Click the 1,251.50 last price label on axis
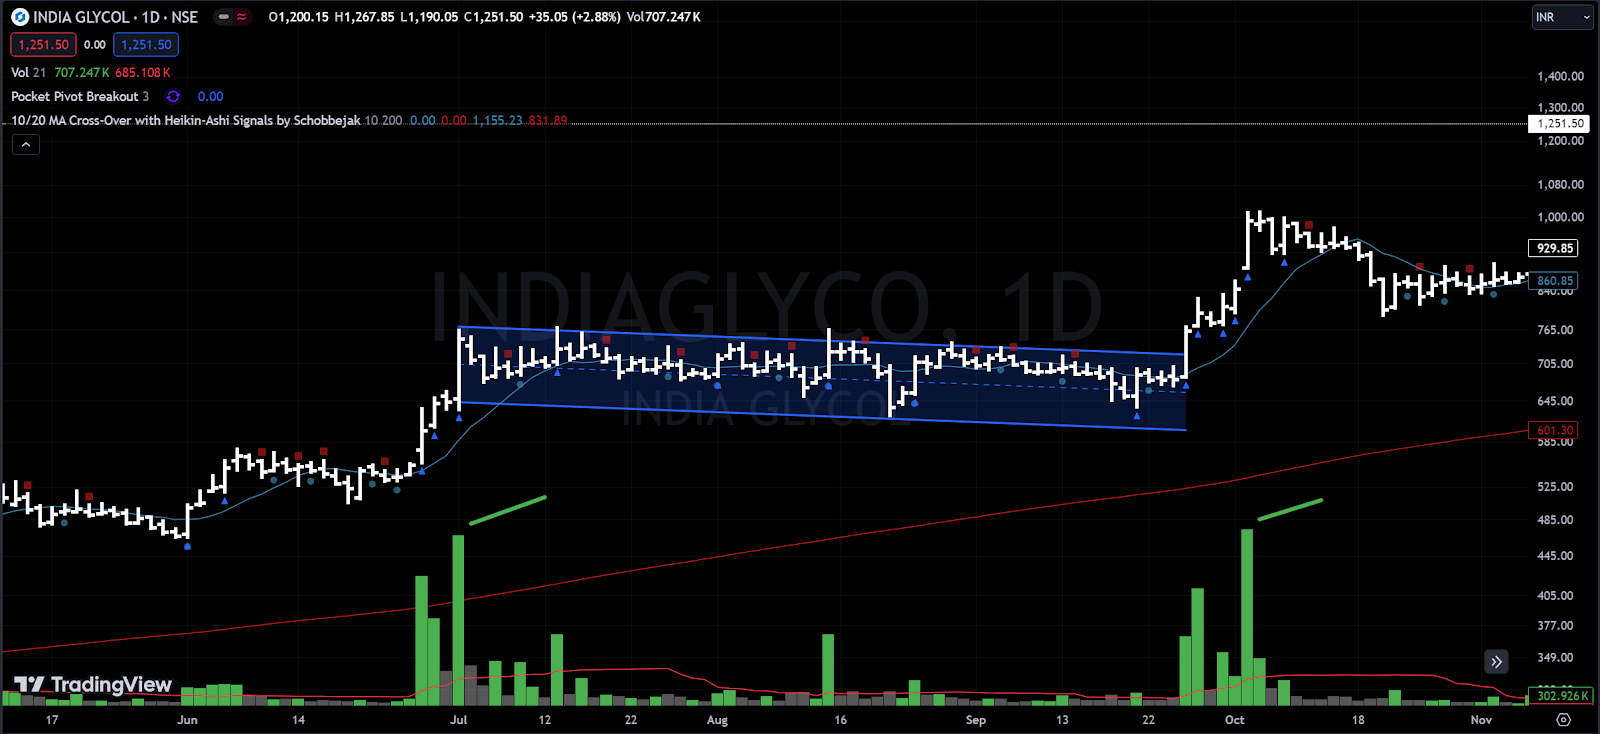 tap(1560, 123)
